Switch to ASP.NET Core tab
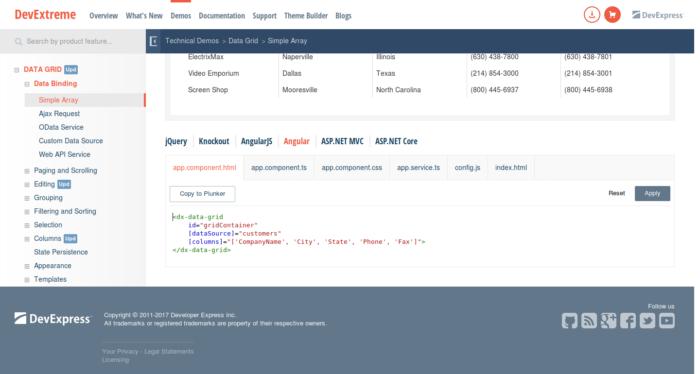 396,141
